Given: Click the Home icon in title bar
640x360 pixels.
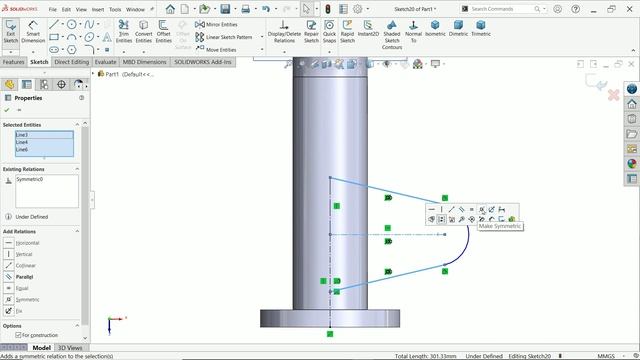Looking at the screenshot, I should [x=170, y=9].
